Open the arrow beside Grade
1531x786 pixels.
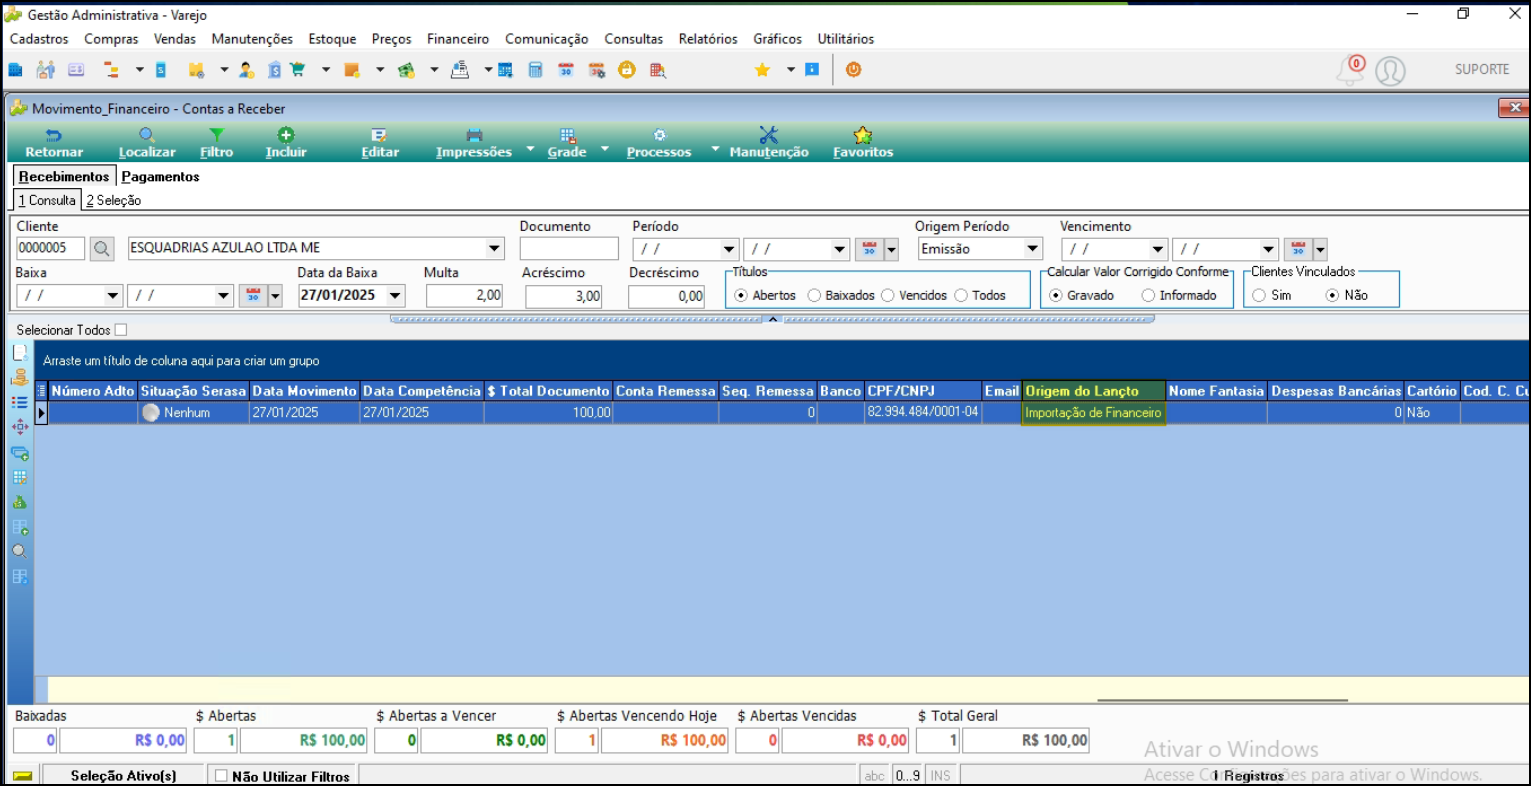(x=604, y=149)
